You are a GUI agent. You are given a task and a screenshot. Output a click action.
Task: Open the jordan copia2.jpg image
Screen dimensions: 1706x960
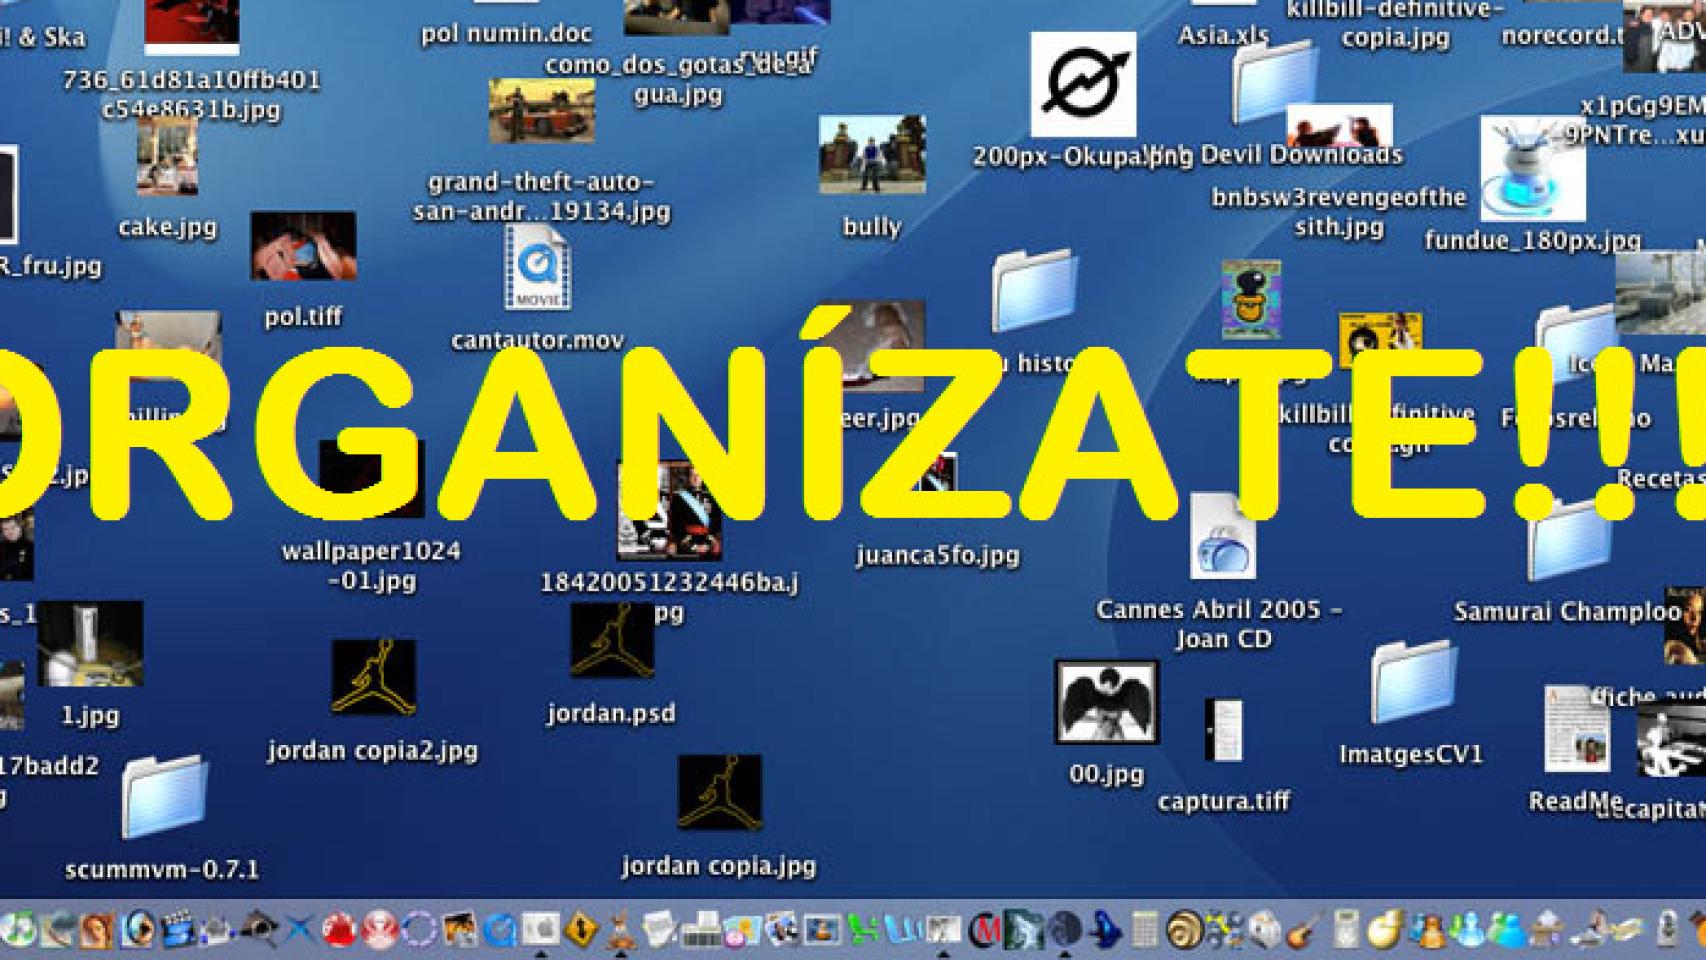pyautogui.click(x=373, y=677)
